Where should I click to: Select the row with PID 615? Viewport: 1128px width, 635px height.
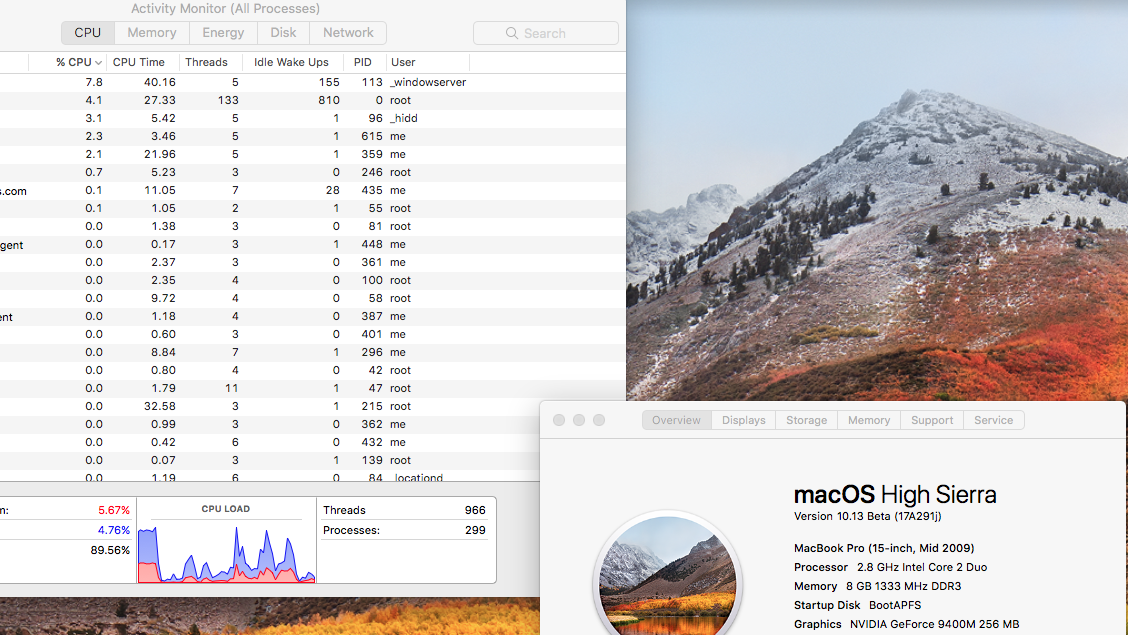pos(313,137)
